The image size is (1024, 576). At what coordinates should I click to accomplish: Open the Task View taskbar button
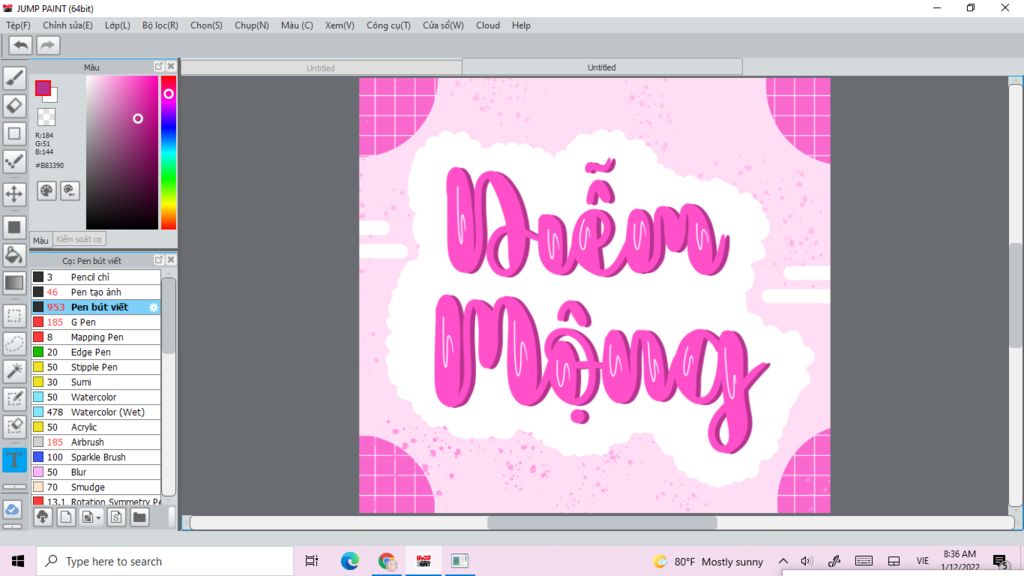[312, 561]
